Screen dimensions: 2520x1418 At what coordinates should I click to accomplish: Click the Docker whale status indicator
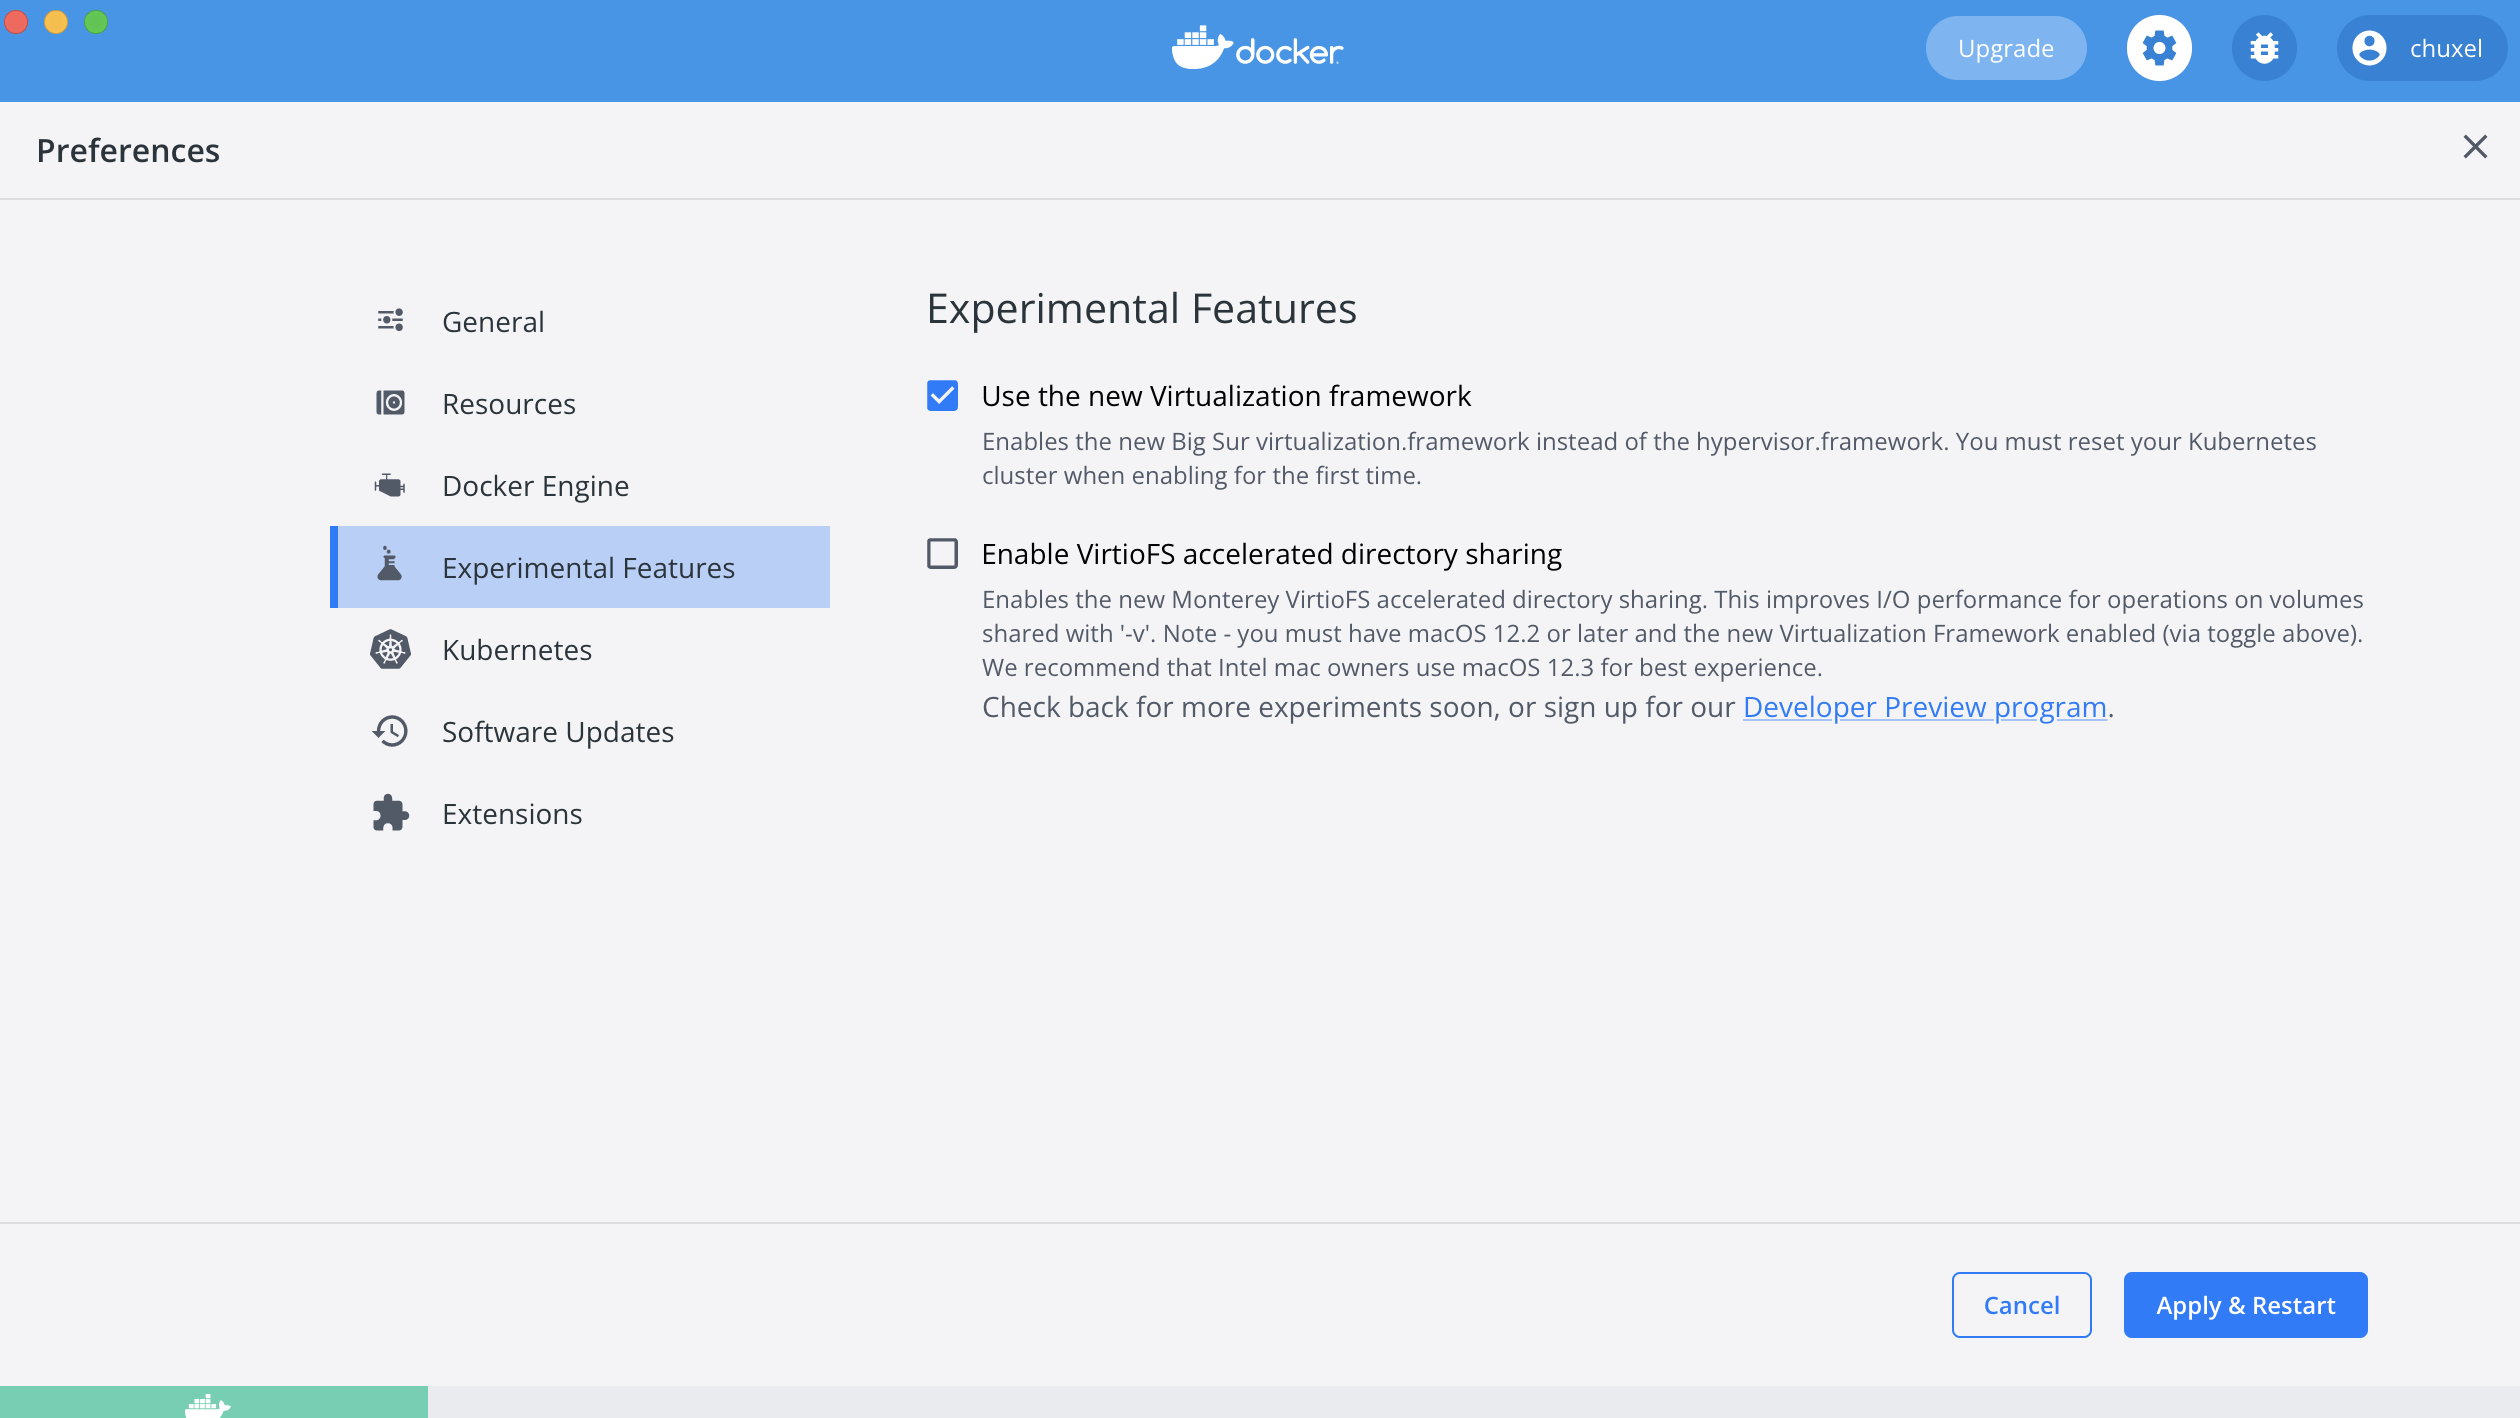209,1404
